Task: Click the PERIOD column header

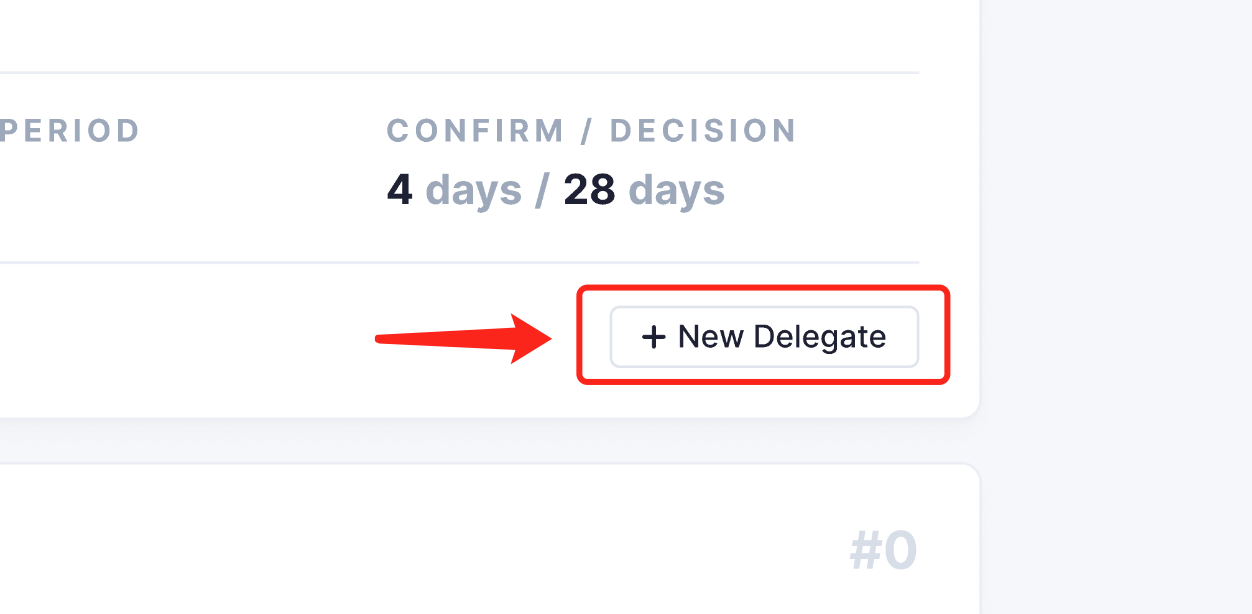Action: tap(70, 130)
